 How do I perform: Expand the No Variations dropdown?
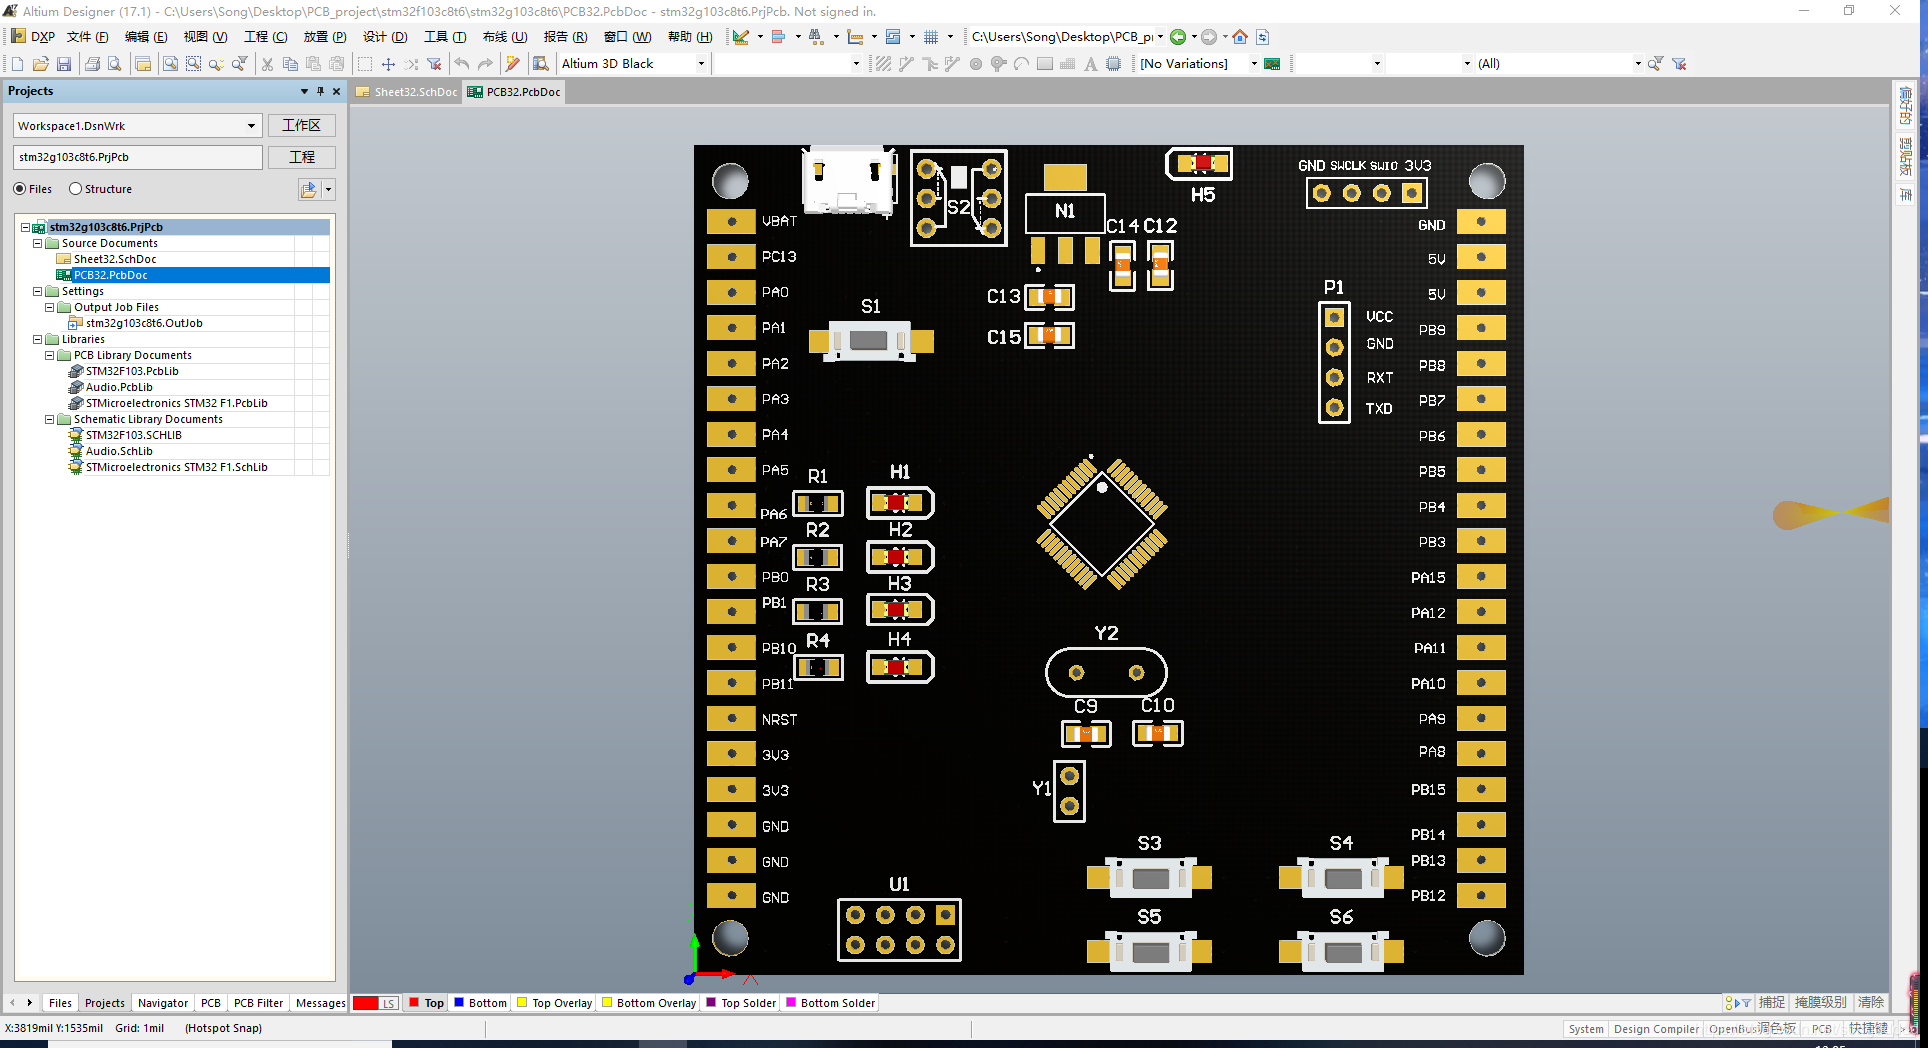1253,64
